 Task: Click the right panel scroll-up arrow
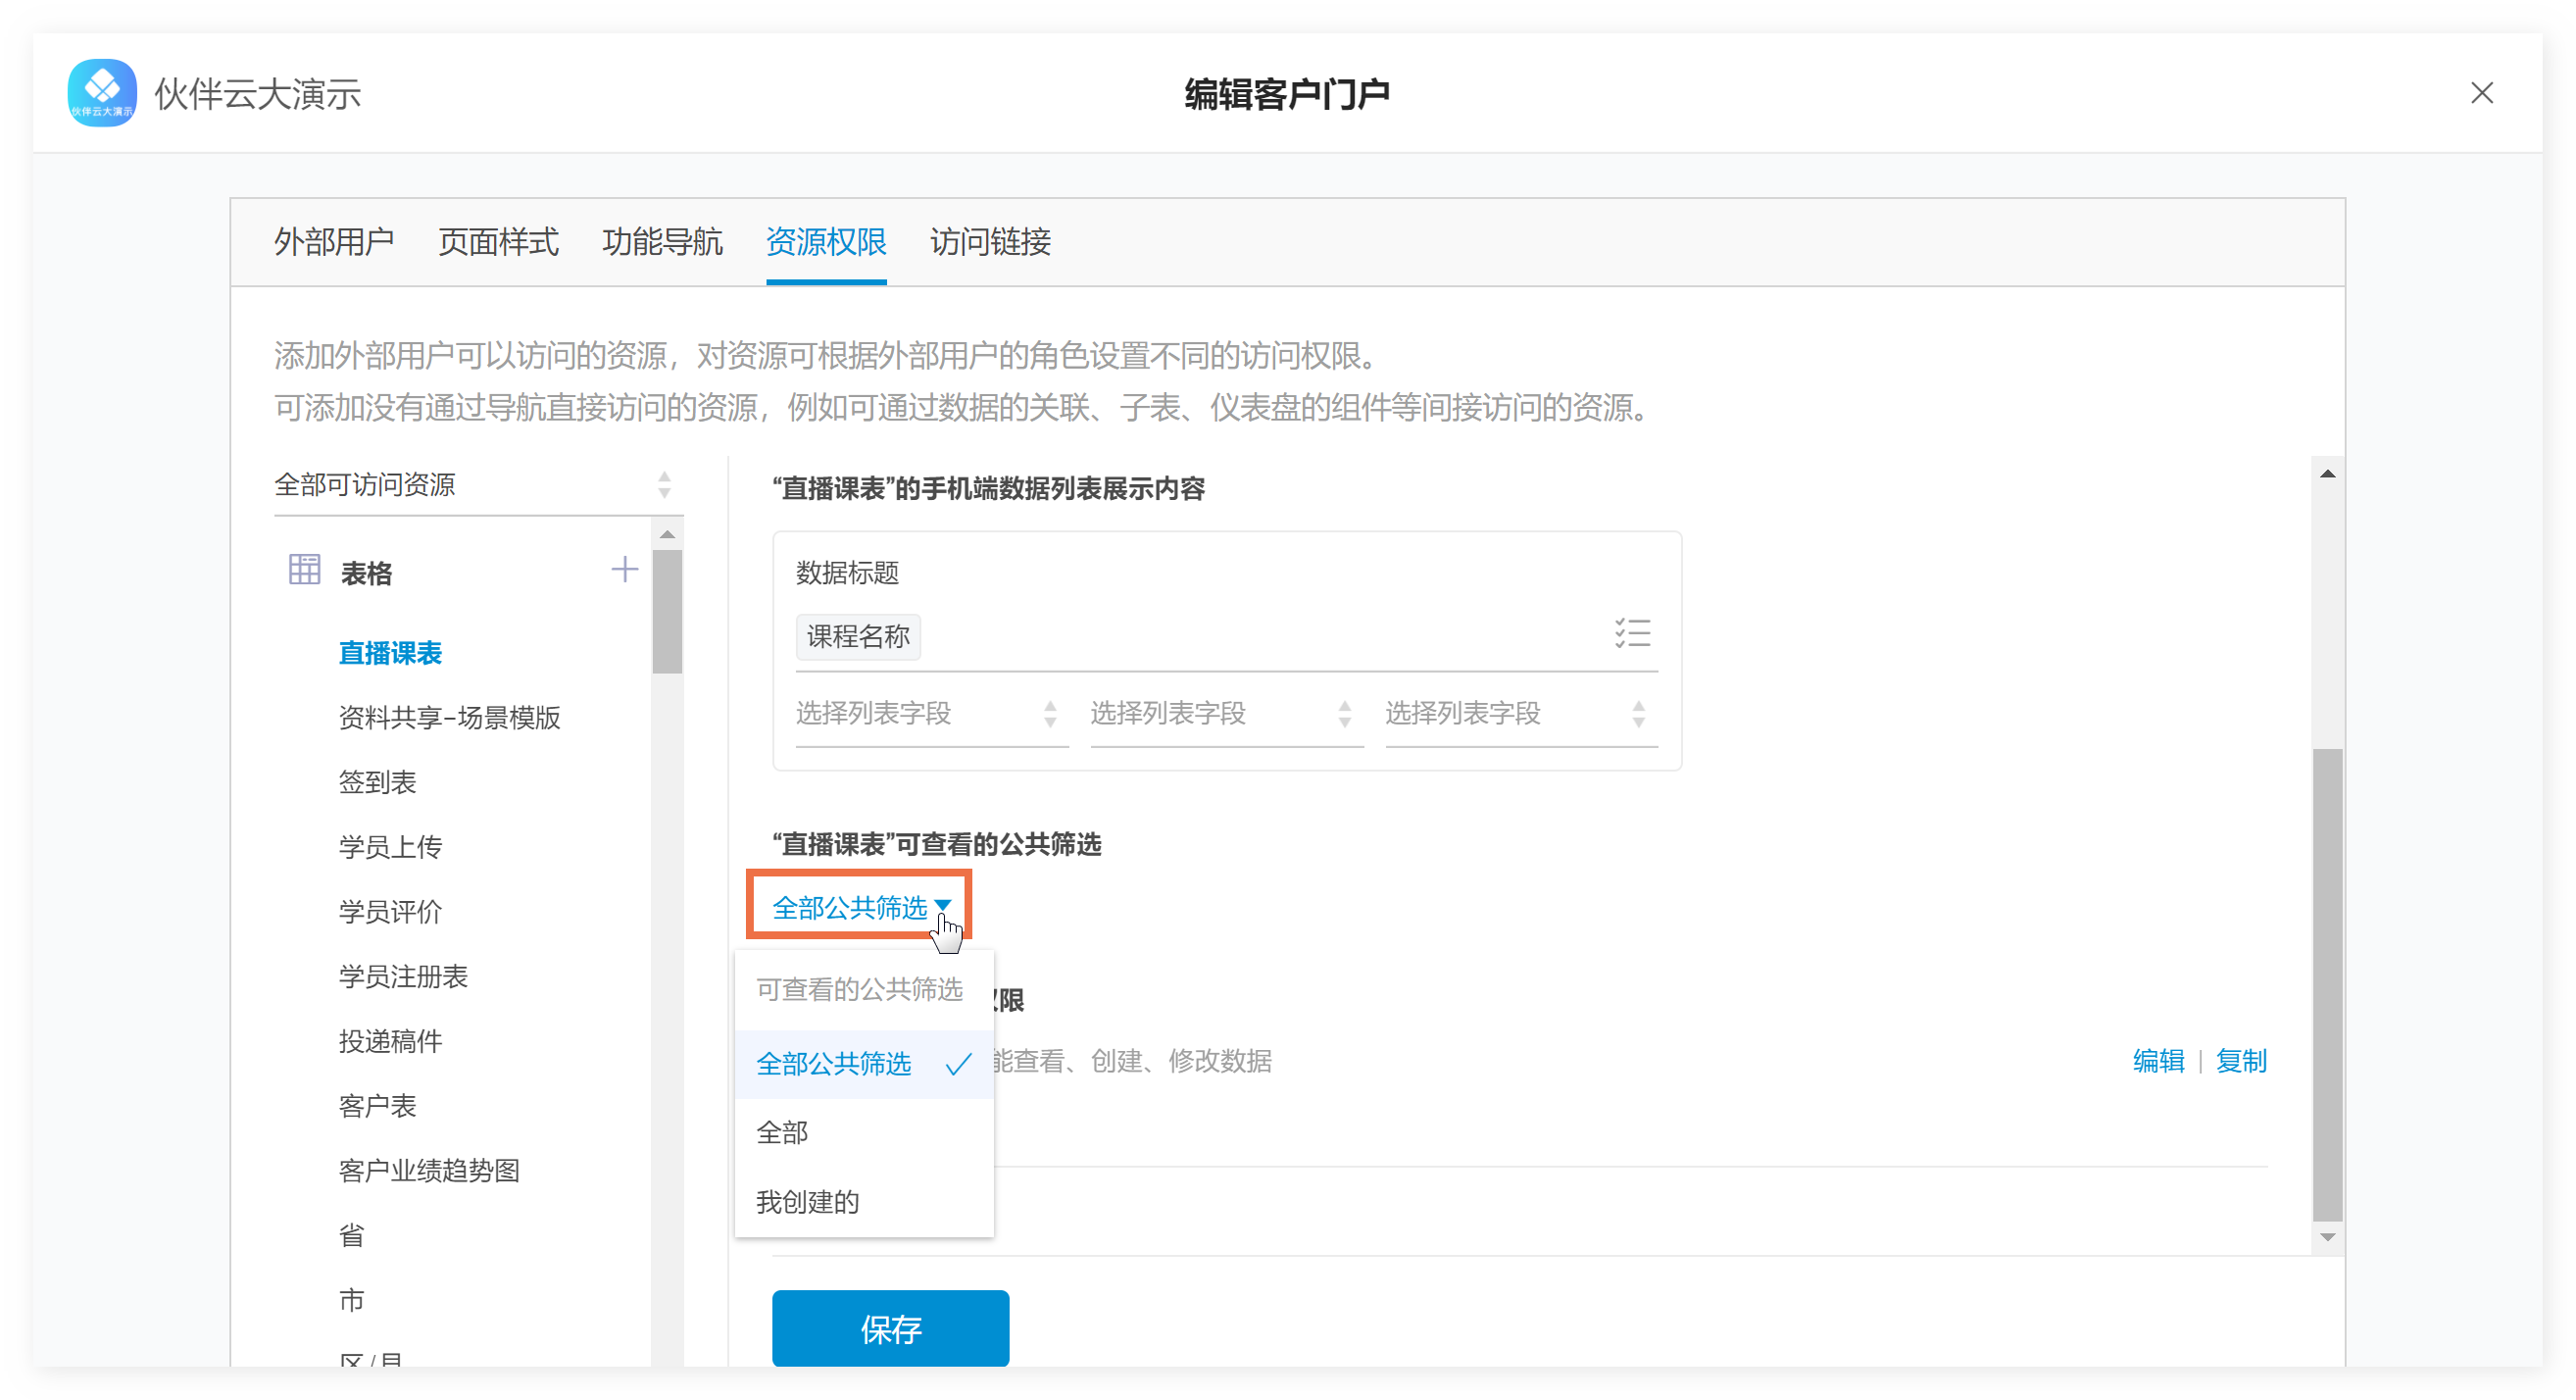2328,474
